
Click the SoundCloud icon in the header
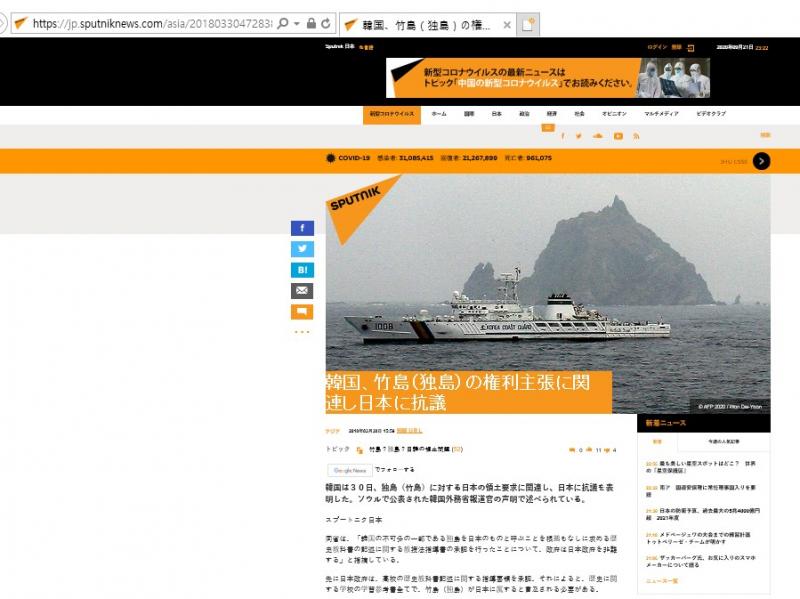[x=598, y=136]
